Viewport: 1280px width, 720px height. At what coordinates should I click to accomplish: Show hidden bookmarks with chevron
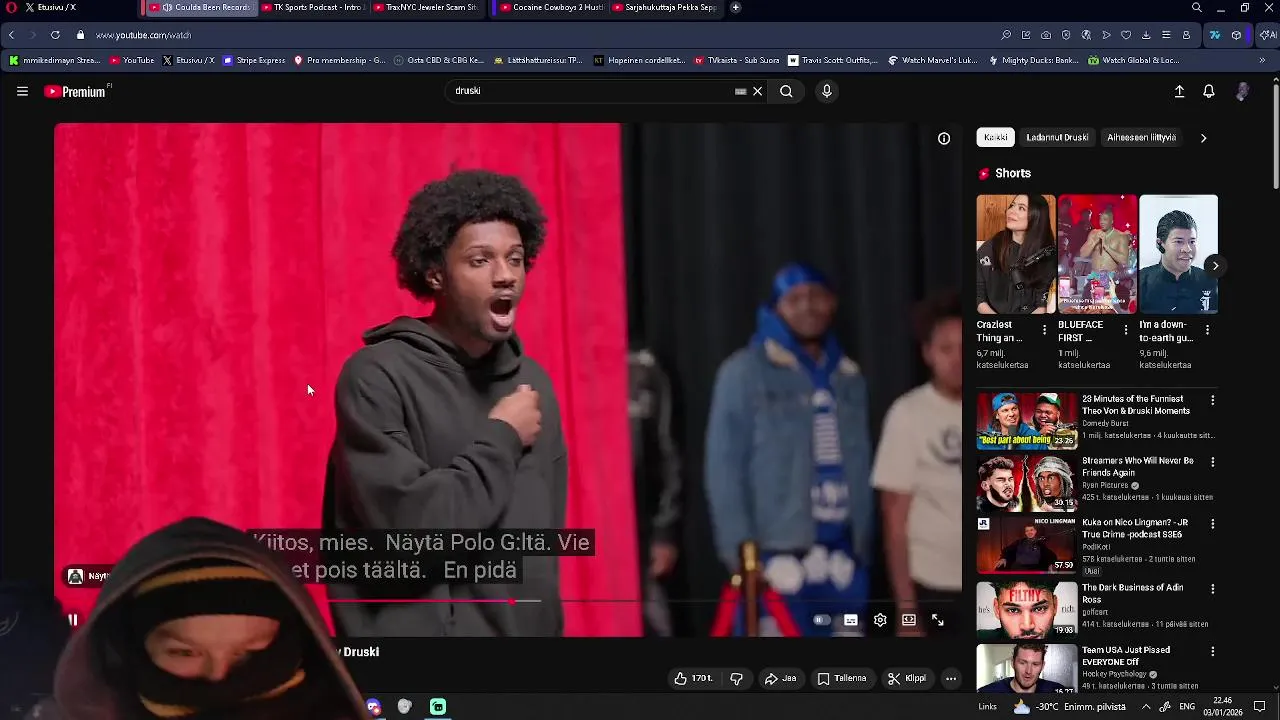click(x=1262, y=60)
